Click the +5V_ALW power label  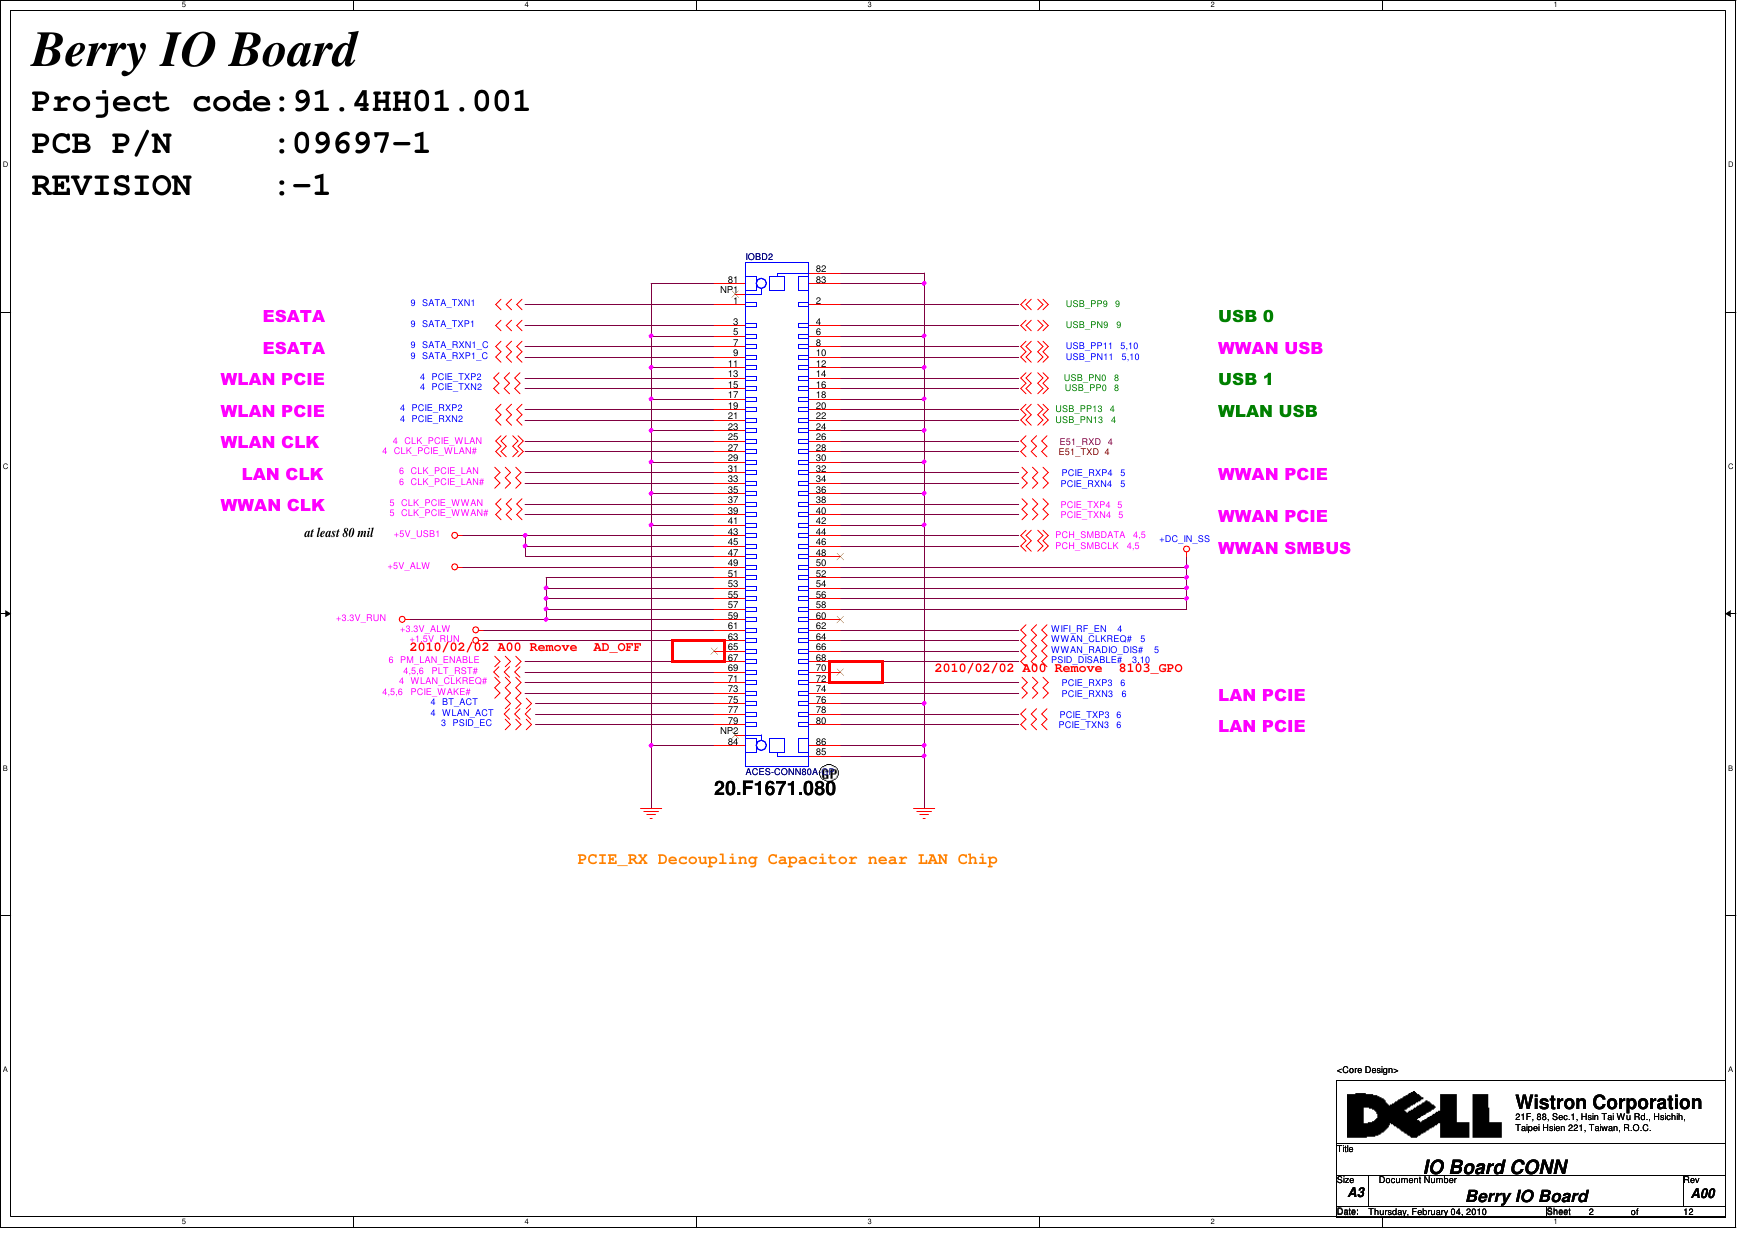[409, 566]
